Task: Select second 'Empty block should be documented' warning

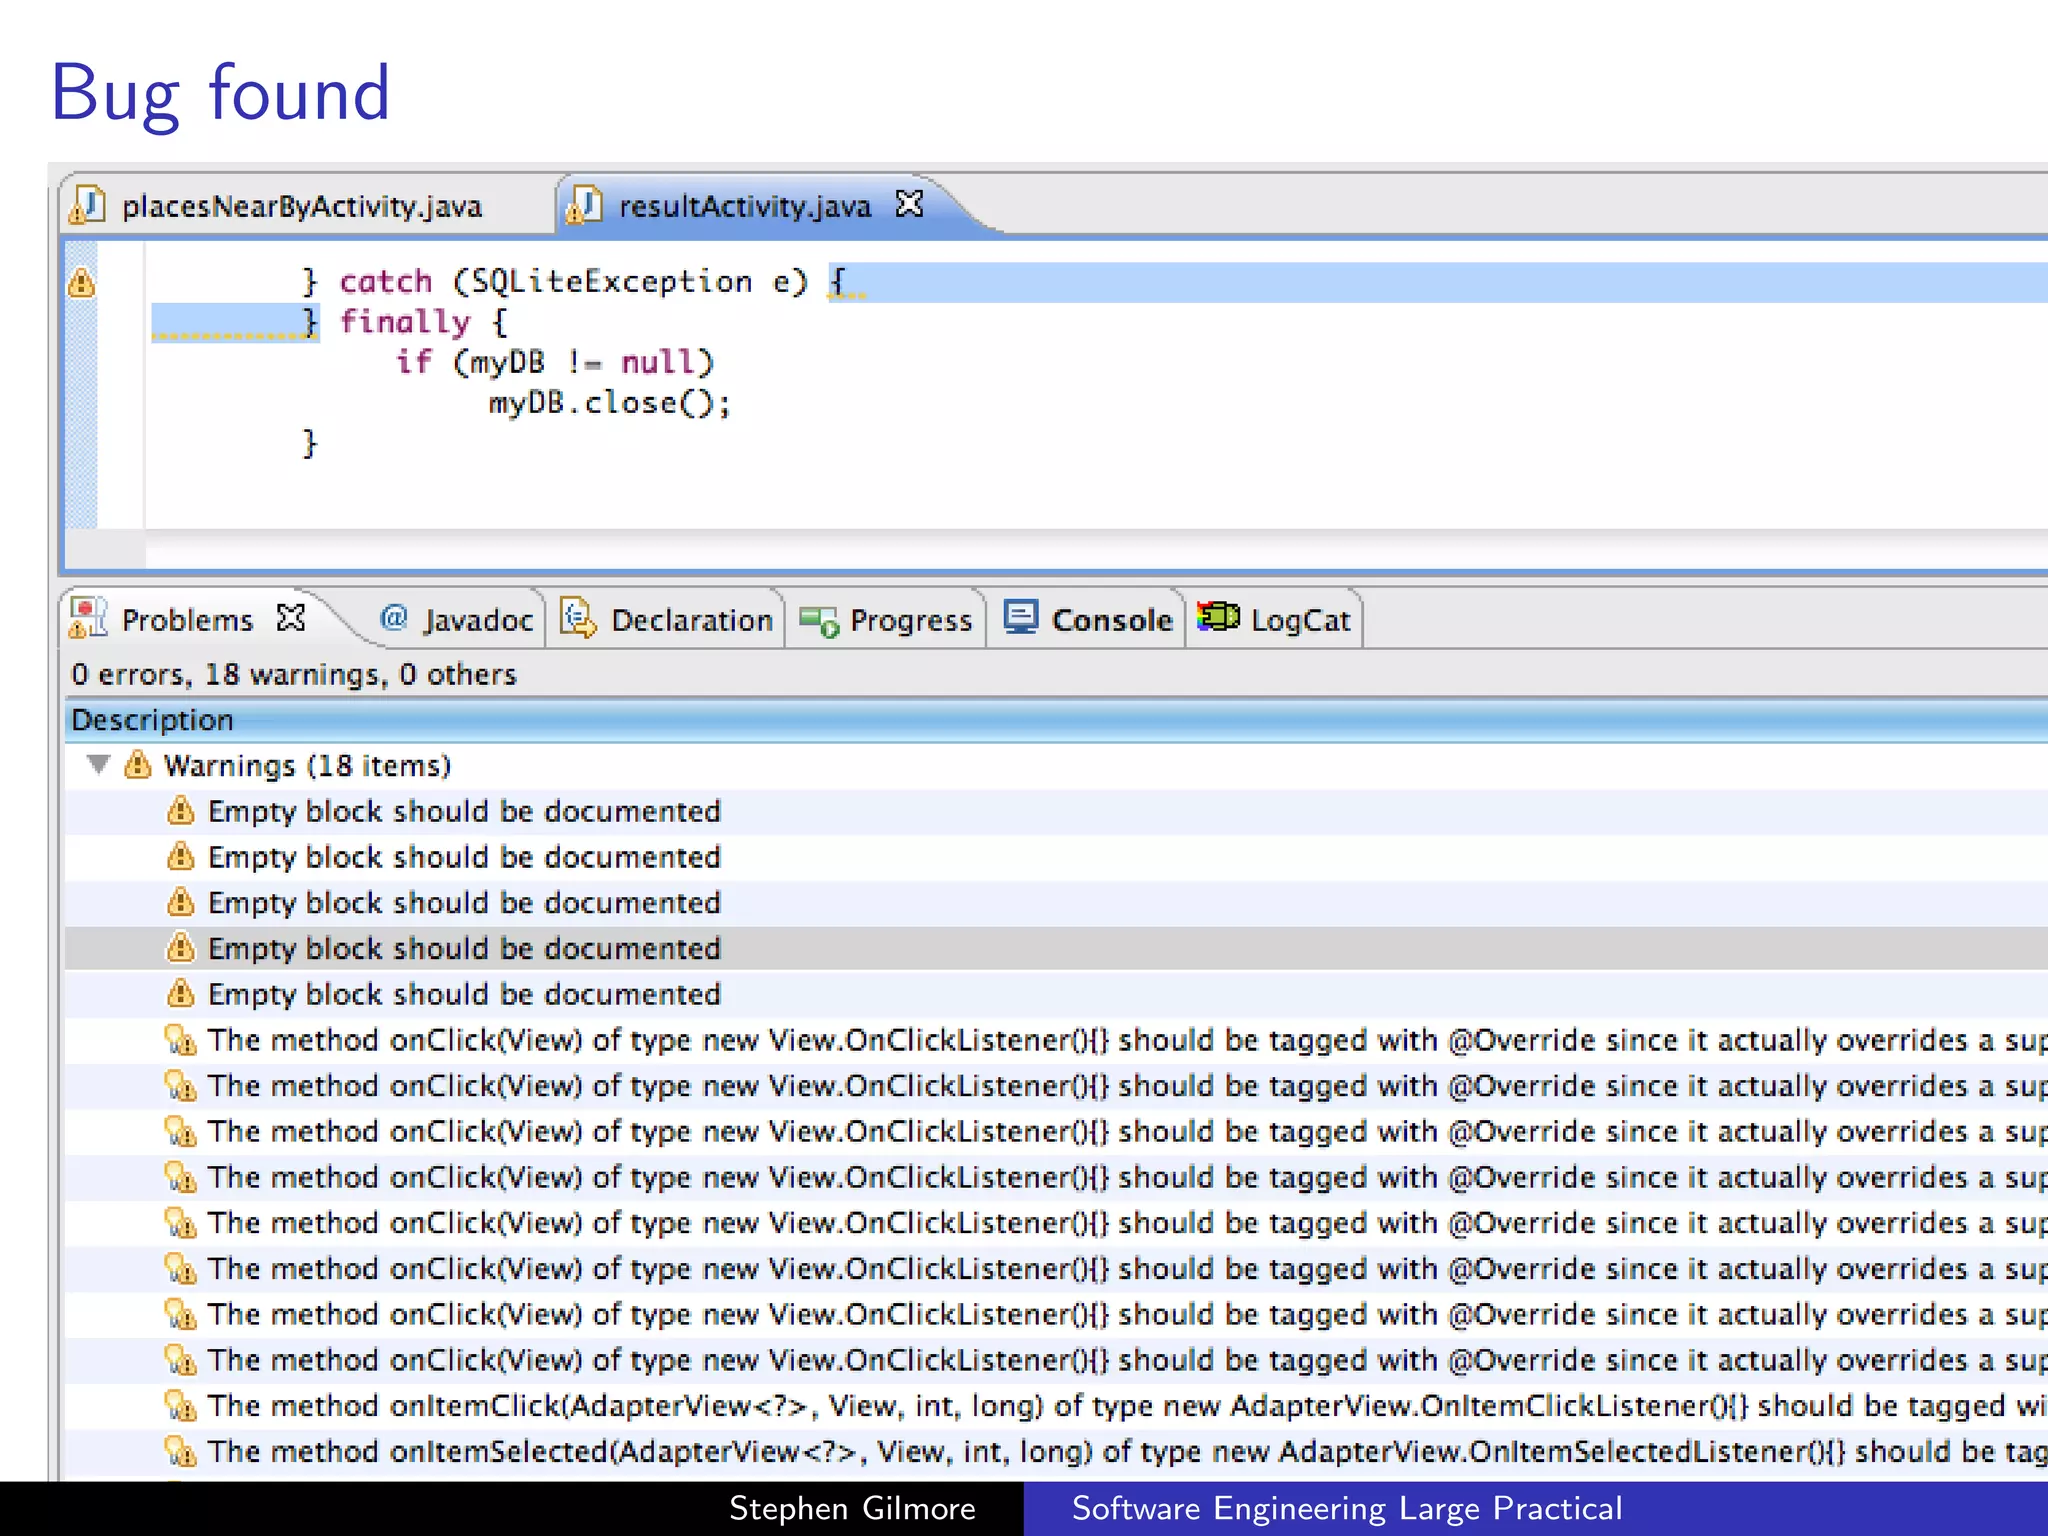Action: tap(1056, 857)
